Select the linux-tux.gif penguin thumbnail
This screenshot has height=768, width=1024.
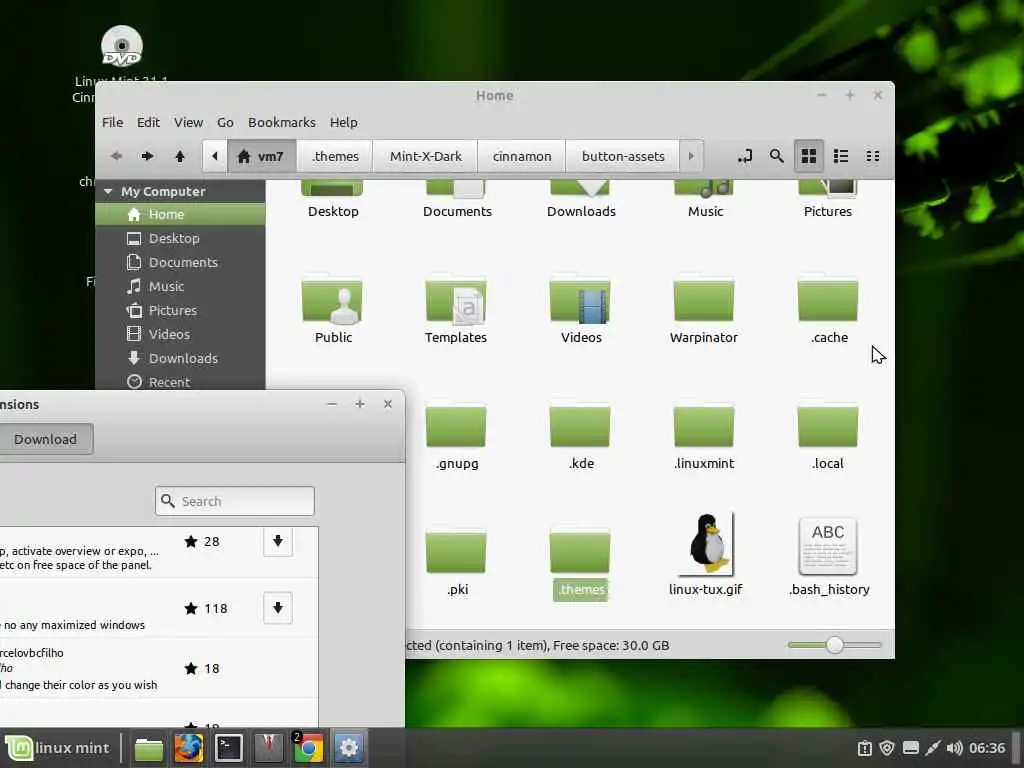tap(706, 544)
